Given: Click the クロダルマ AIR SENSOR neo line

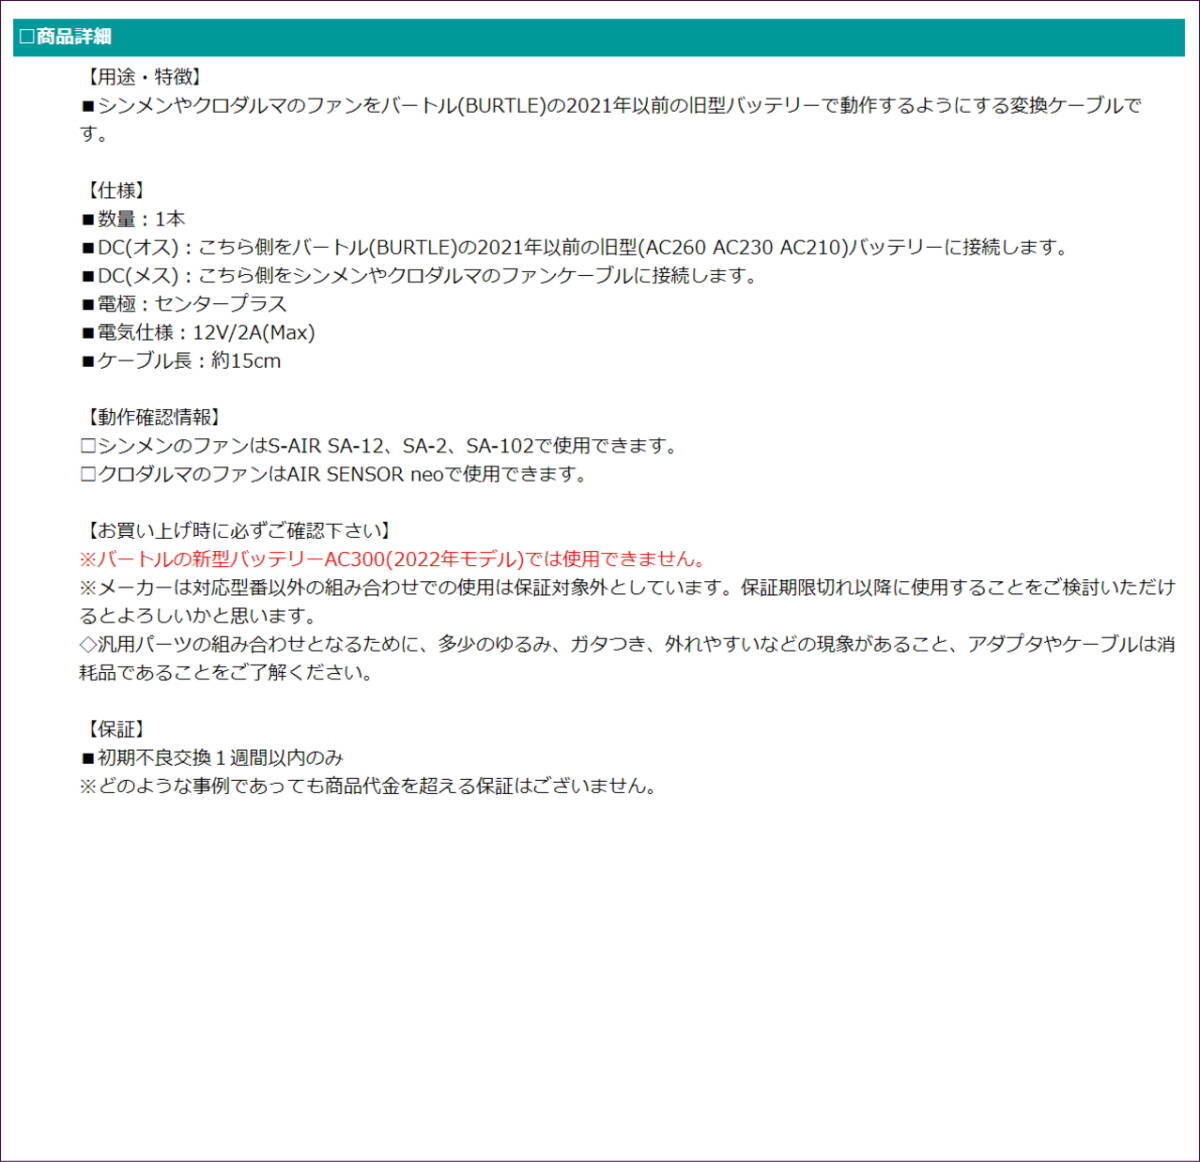Looking at the screenshot, I should click(x=334, y=474).
